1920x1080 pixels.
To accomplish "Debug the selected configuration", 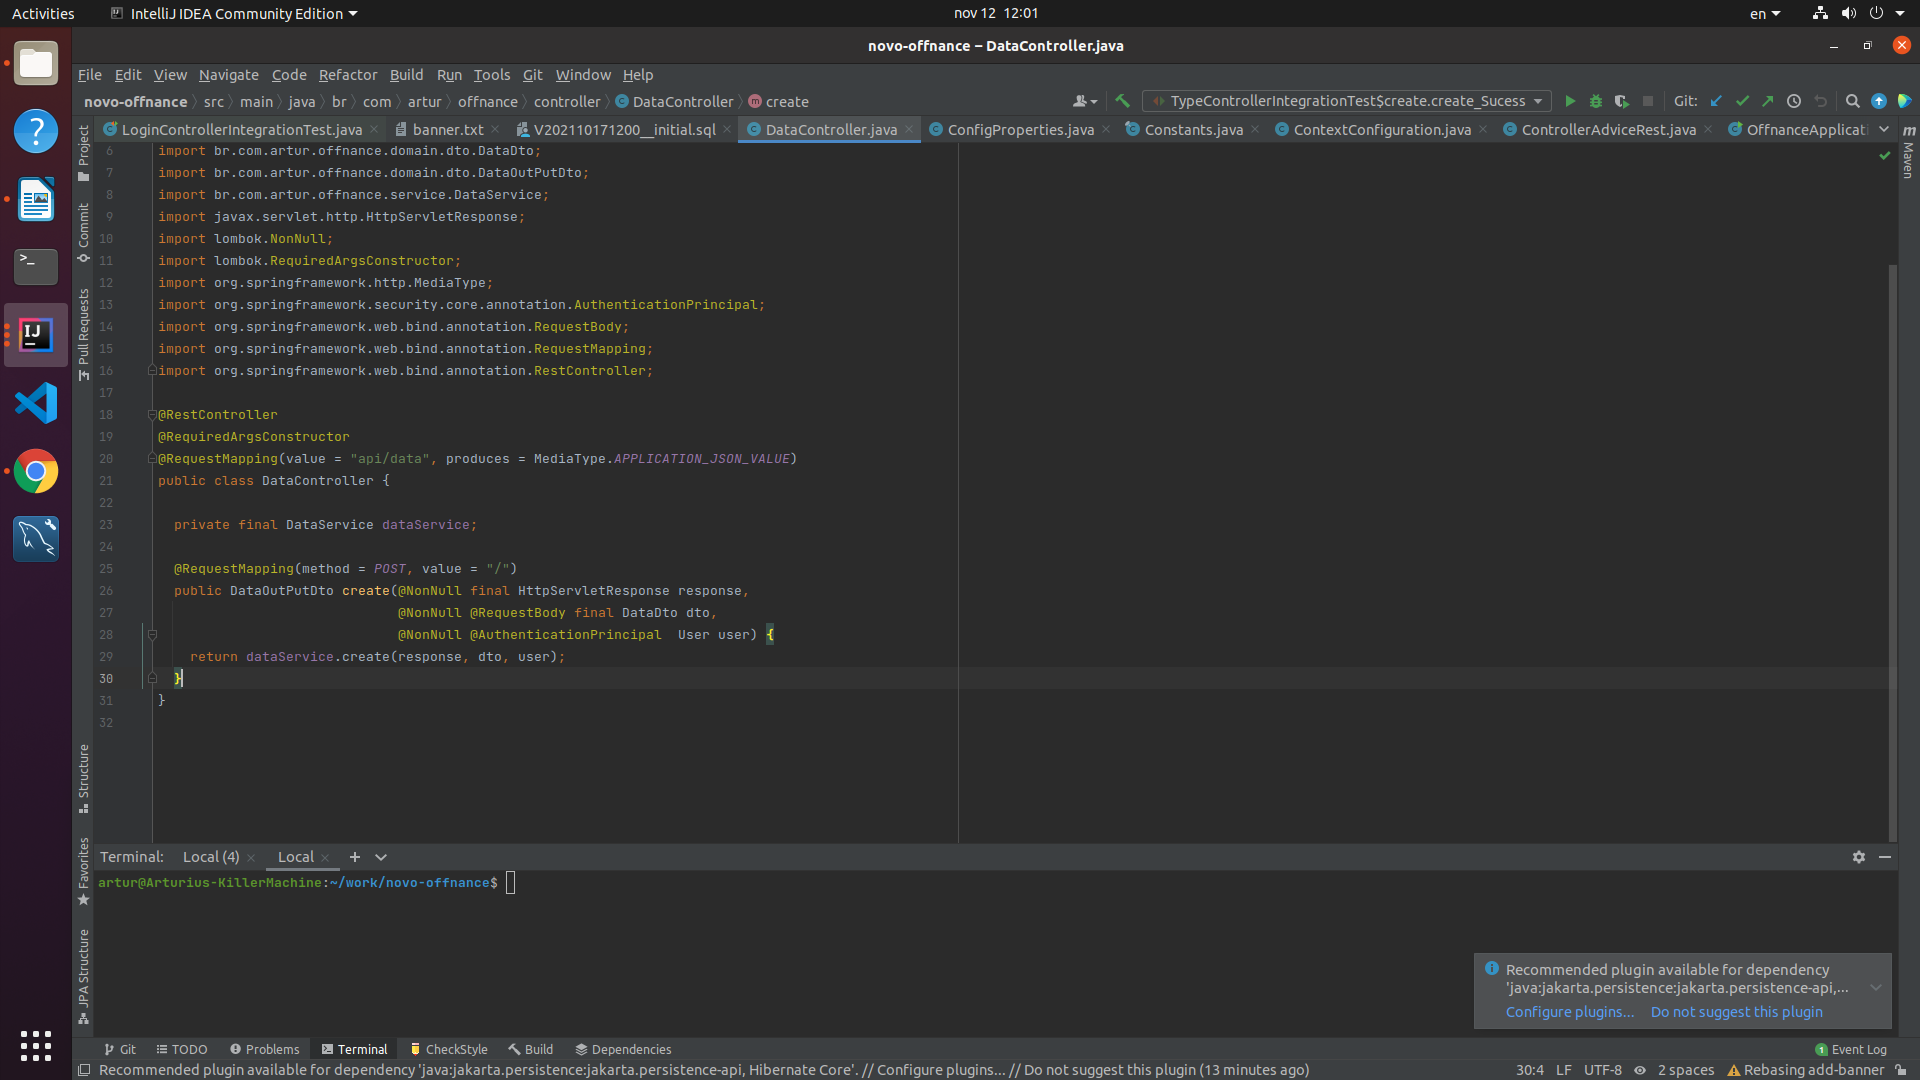I will click(x=1596, y=101).
